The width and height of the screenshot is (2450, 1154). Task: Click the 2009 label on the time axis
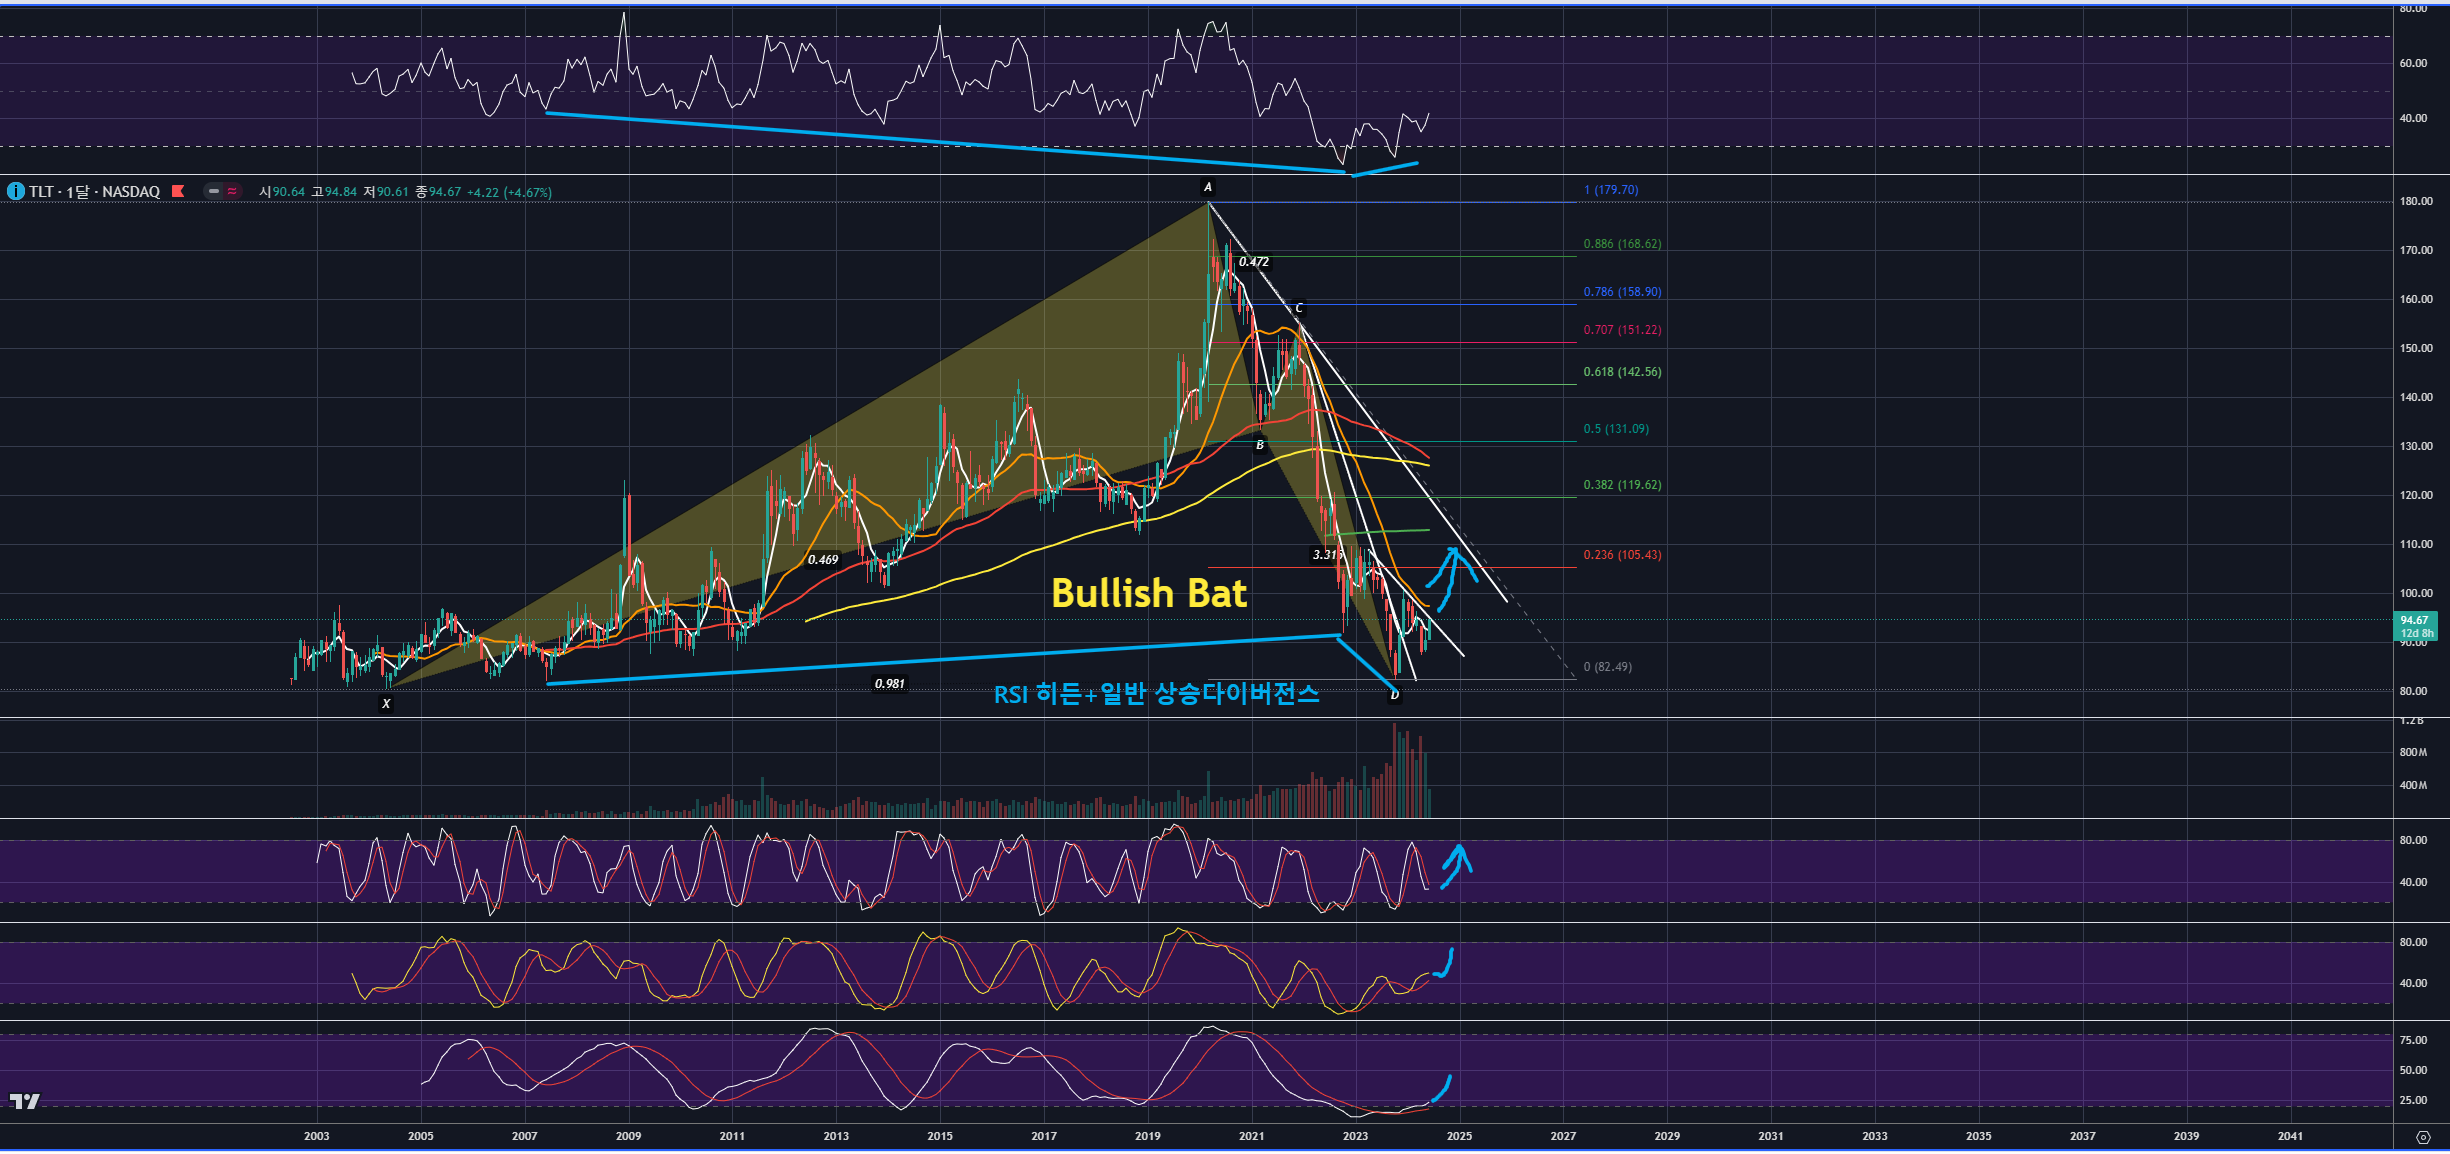tap(628, 1136)
